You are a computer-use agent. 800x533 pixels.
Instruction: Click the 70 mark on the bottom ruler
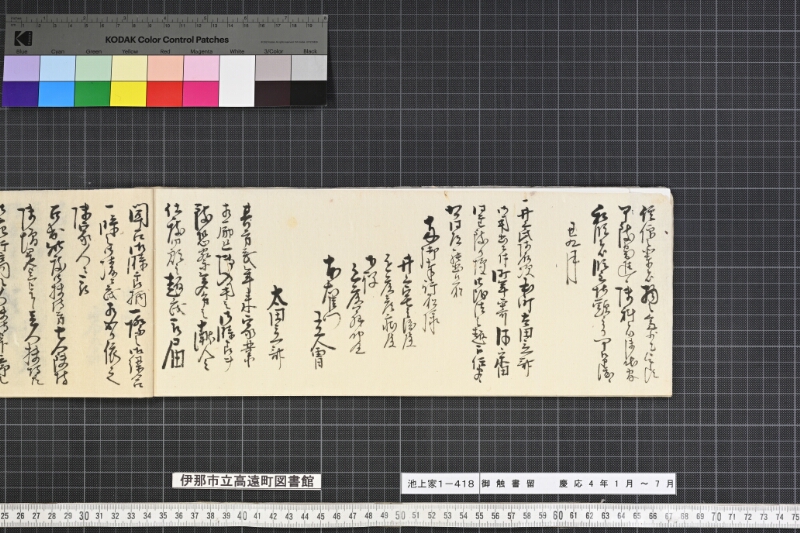click(716, 516)
